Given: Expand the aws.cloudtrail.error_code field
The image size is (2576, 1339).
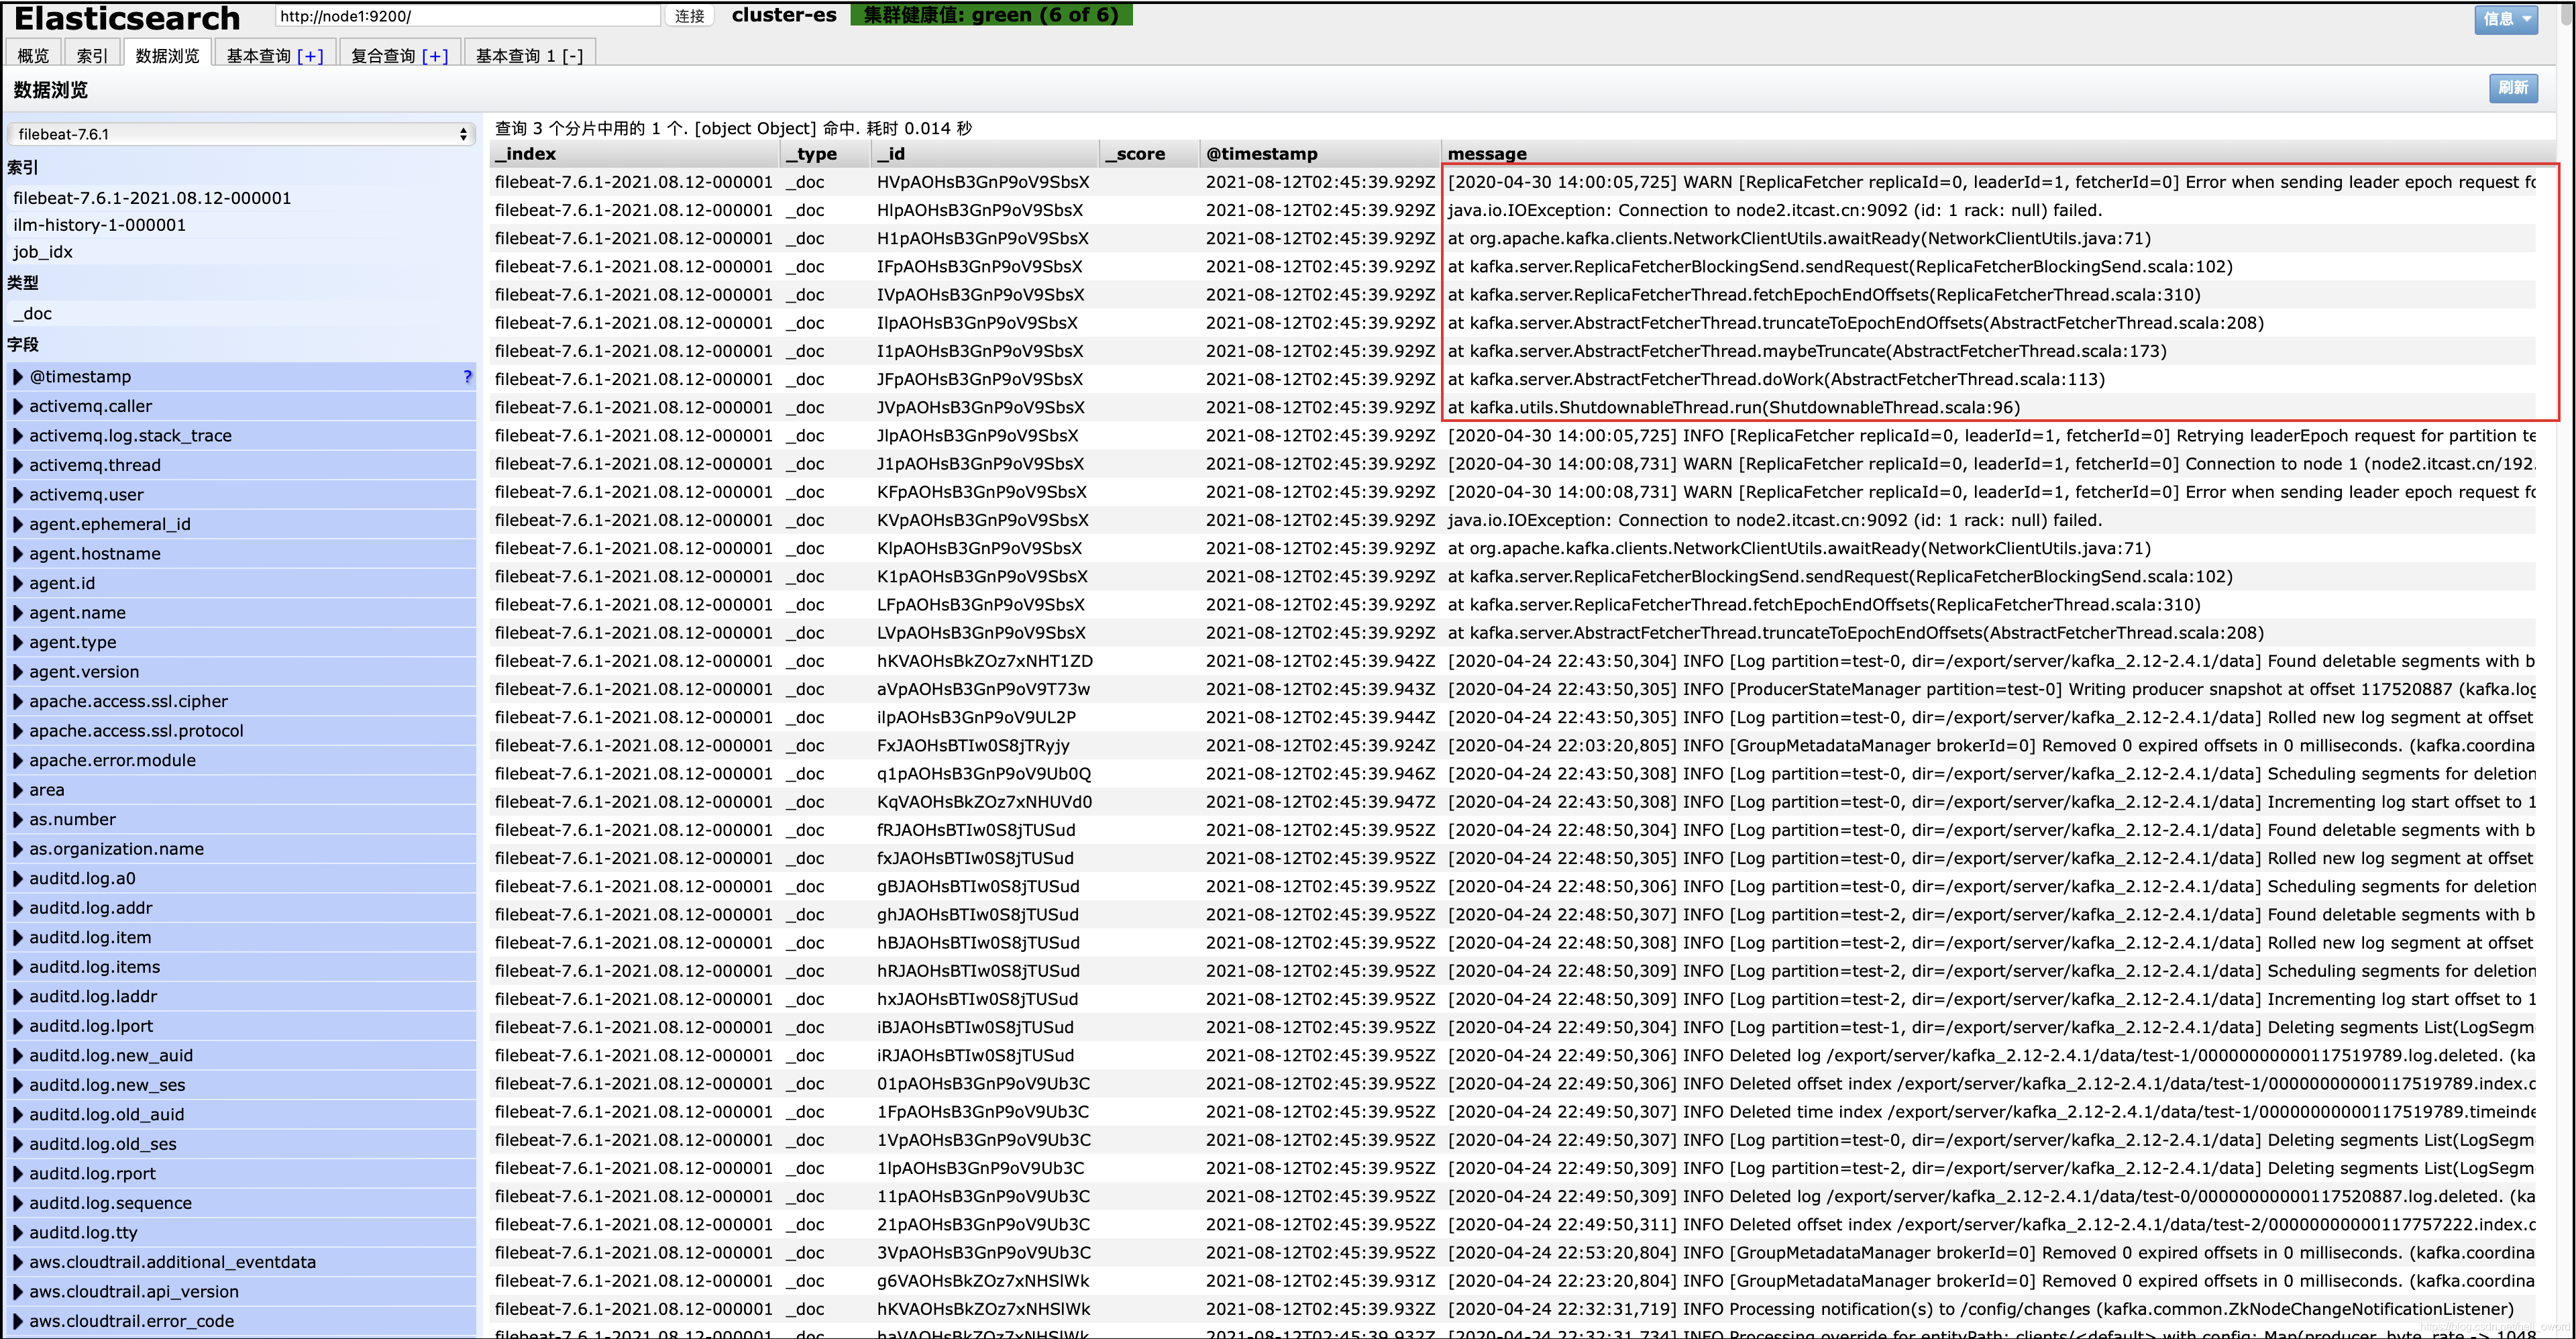Looking at the screenshot, I should coord(241,1321).
